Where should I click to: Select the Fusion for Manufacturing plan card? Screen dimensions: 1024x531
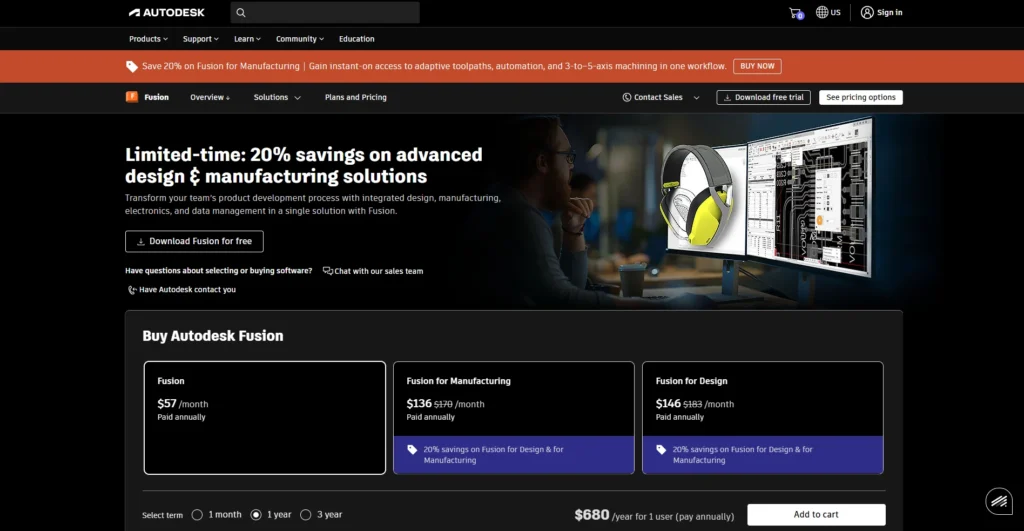pos(513,418)
